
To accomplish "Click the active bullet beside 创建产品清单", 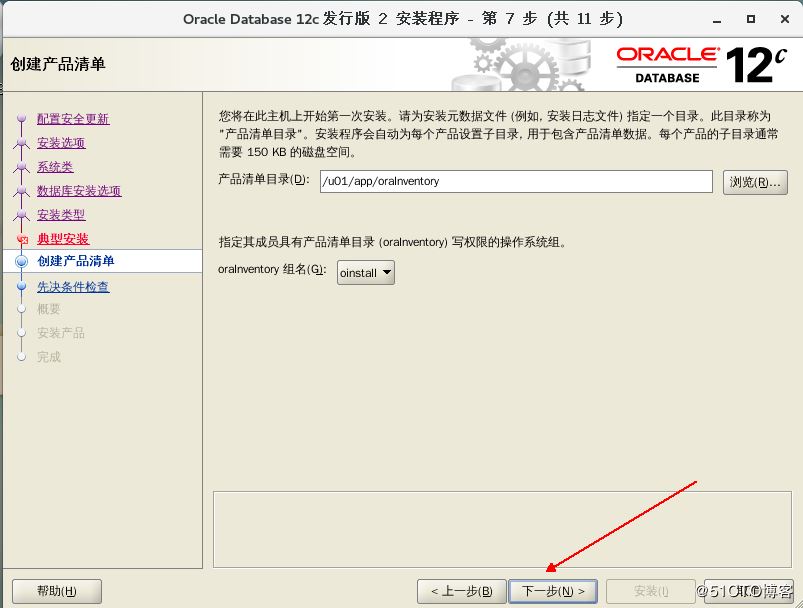I will tap(22, 261).
